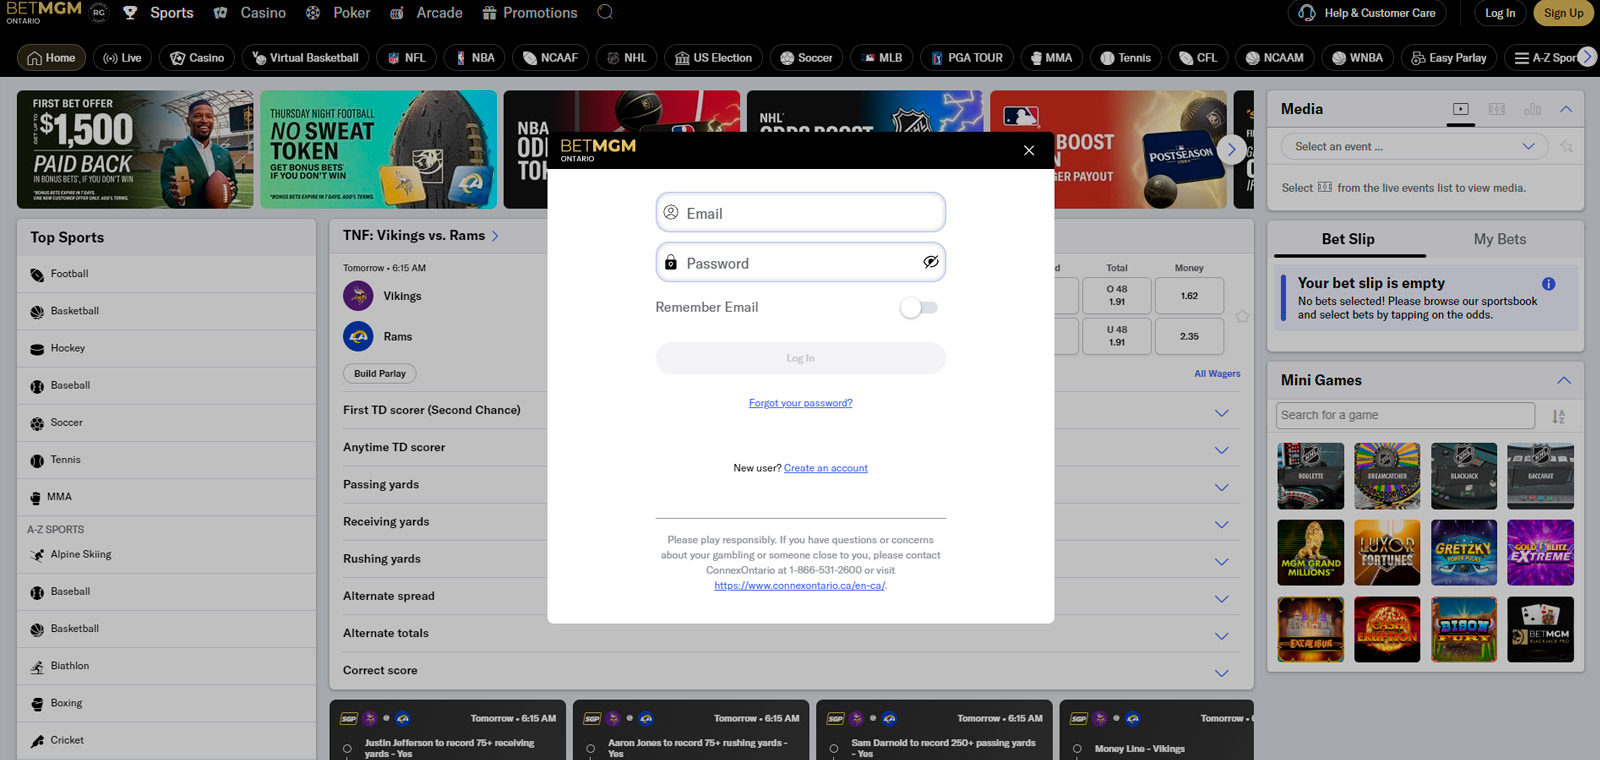Select Over 48 total at 1.91
The height and width of the screenshot is (760, 1600).
pyautogui.click(x=1116, y=296)
